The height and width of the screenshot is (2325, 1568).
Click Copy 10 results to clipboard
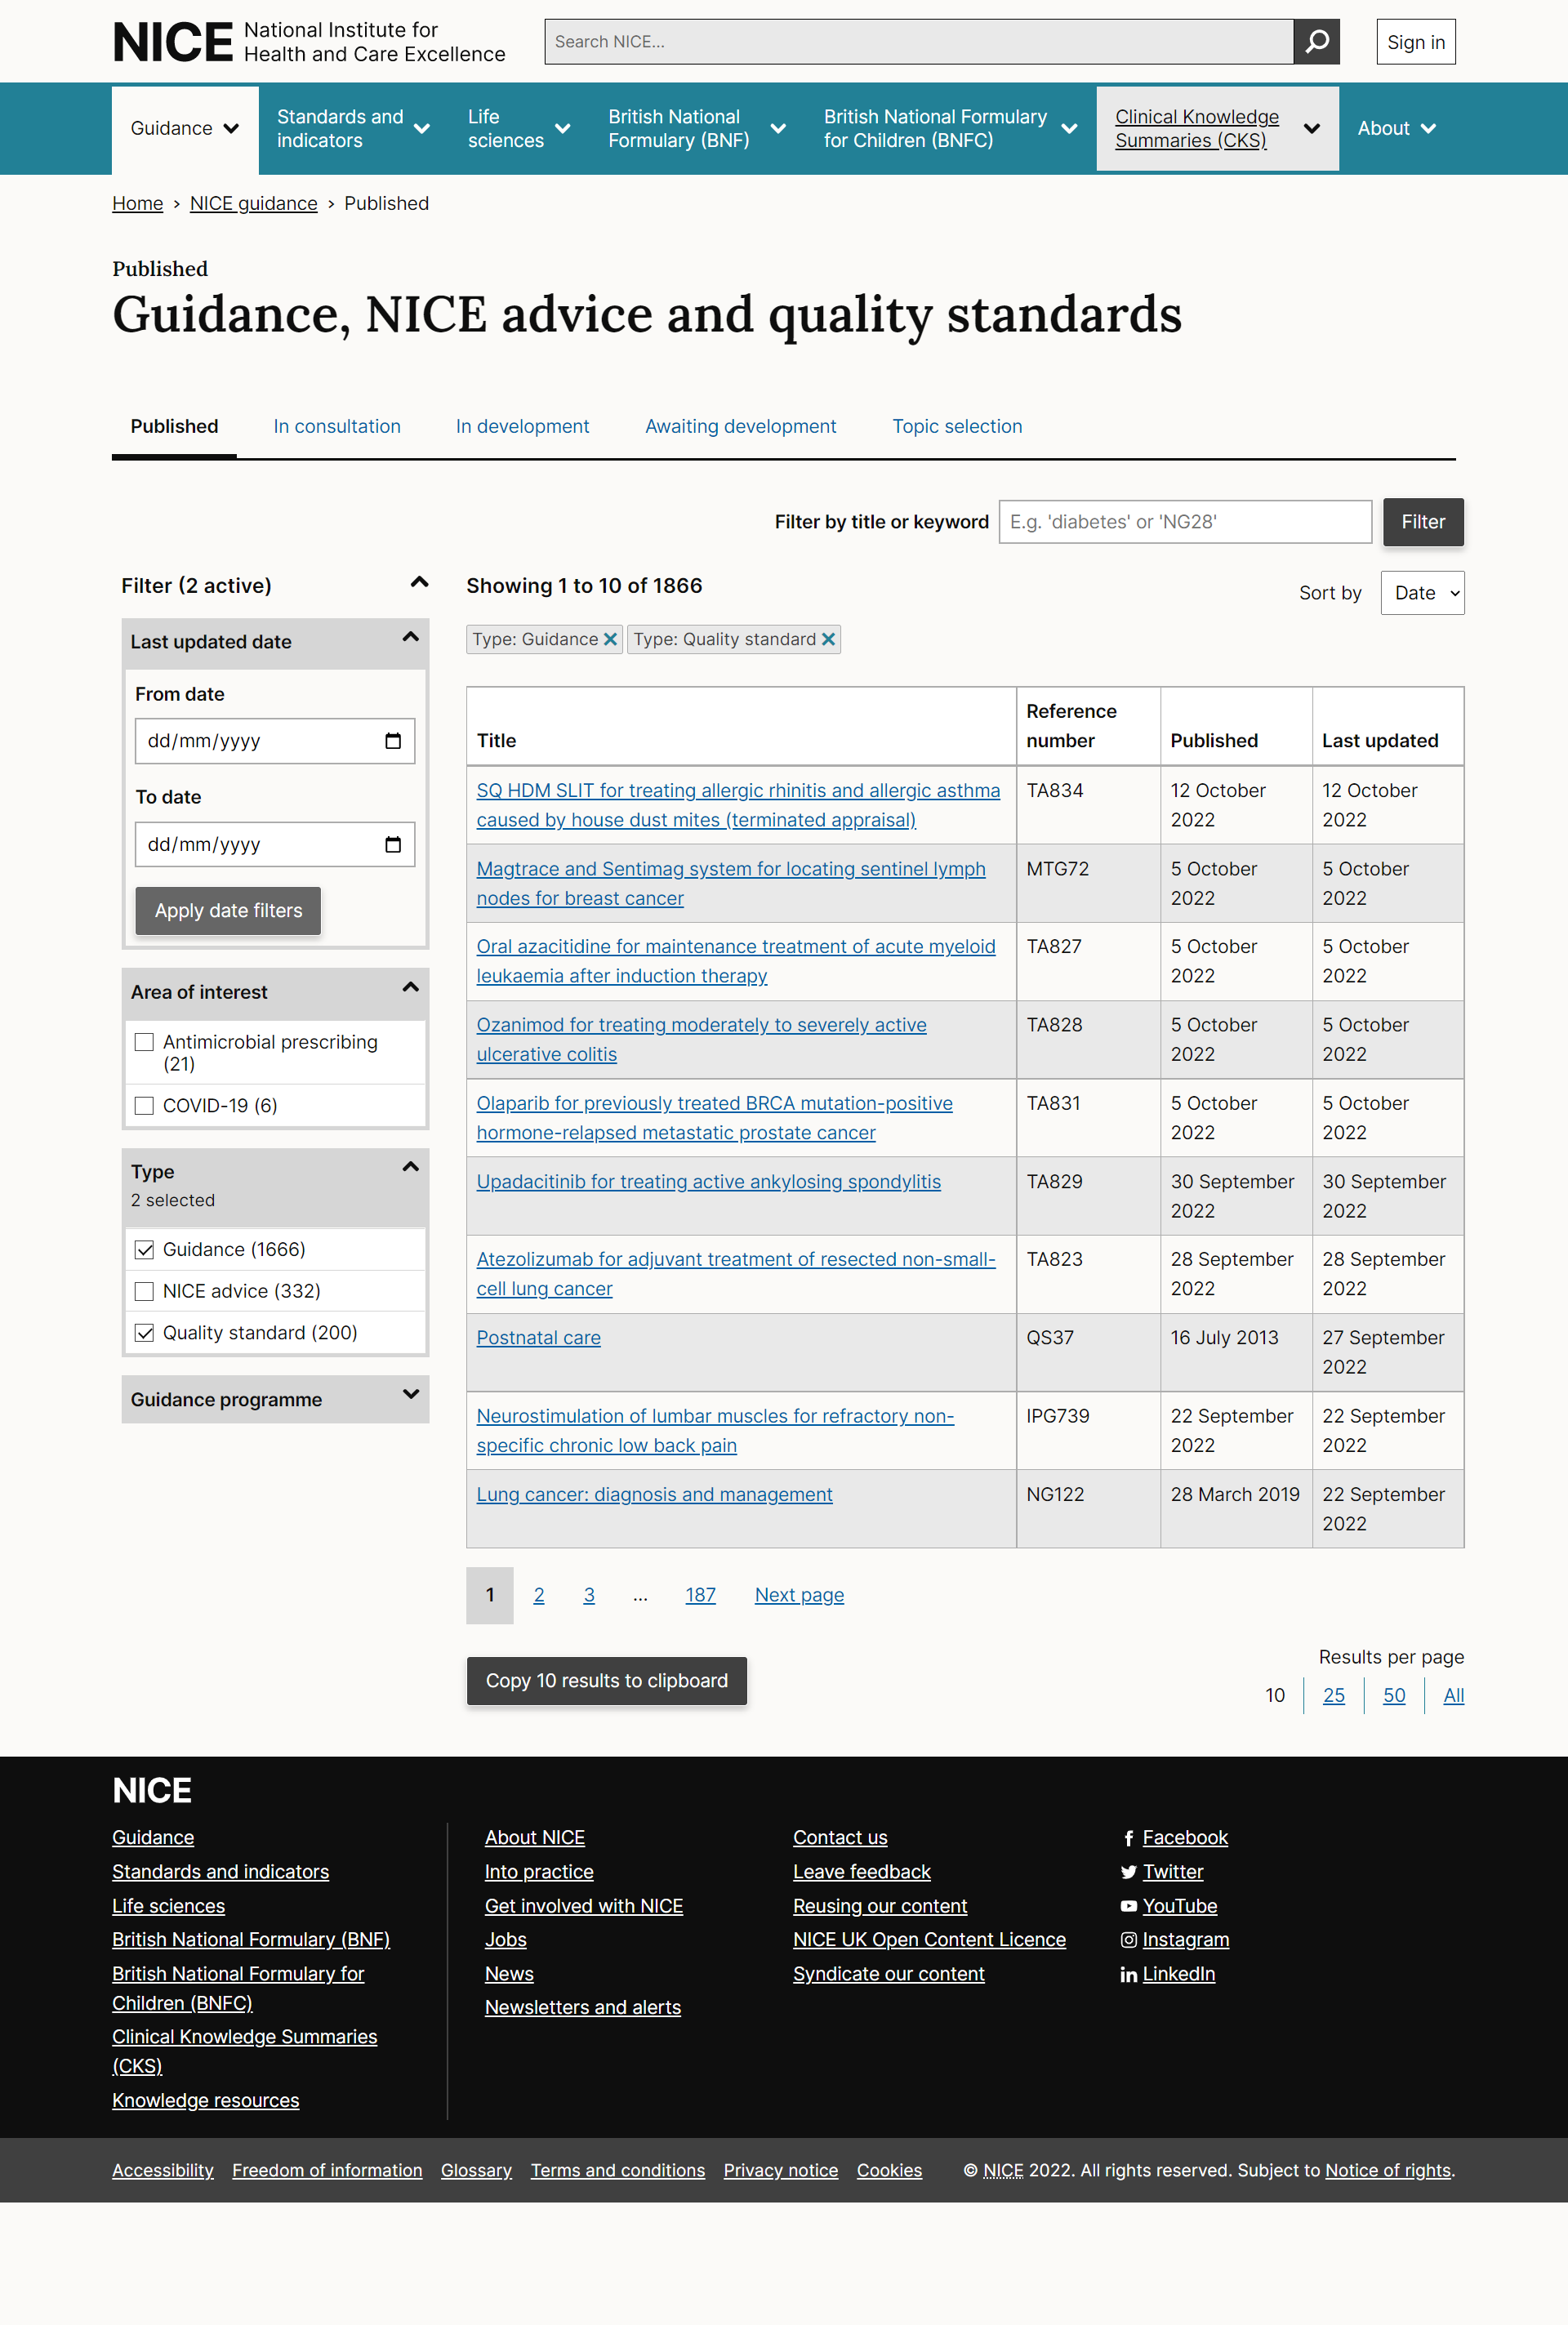point(606,1681)
